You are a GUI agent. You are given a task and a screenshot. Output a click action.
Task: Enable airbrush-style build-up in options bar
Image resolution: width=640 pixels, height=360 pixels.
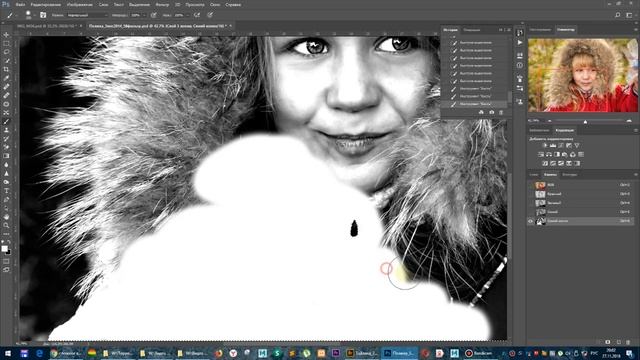click(x=197, y=15)
